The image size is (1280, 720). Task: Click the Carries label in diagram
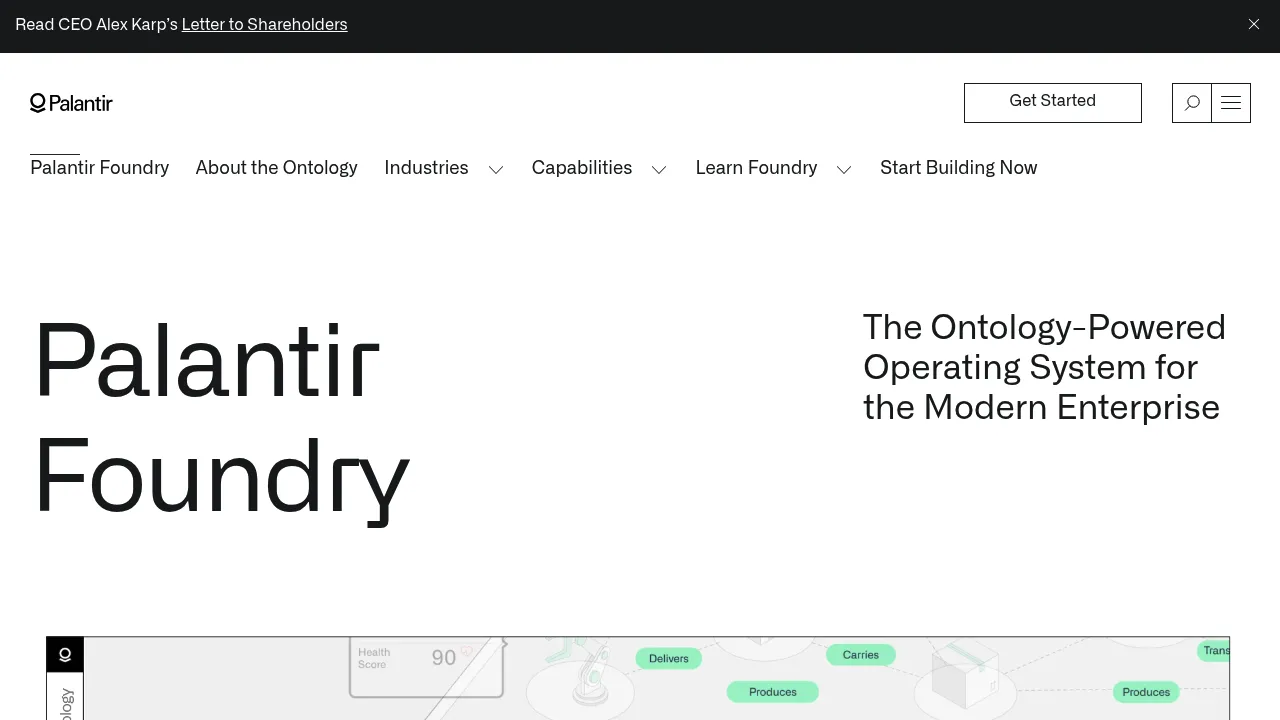(x=861, y=655)
